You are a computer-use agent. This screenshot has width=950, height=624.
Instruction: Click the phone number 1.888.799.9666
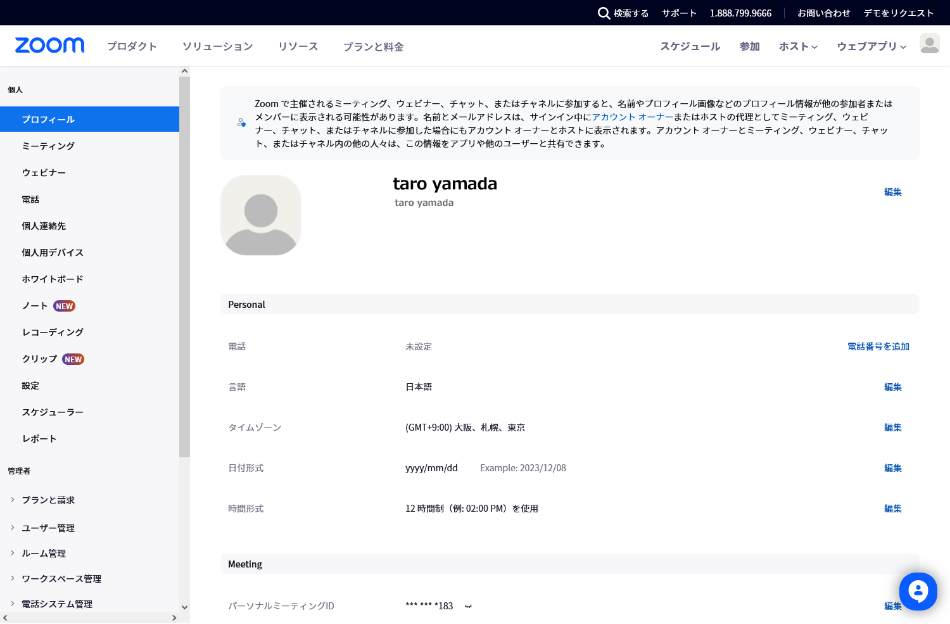pos(740,13)
